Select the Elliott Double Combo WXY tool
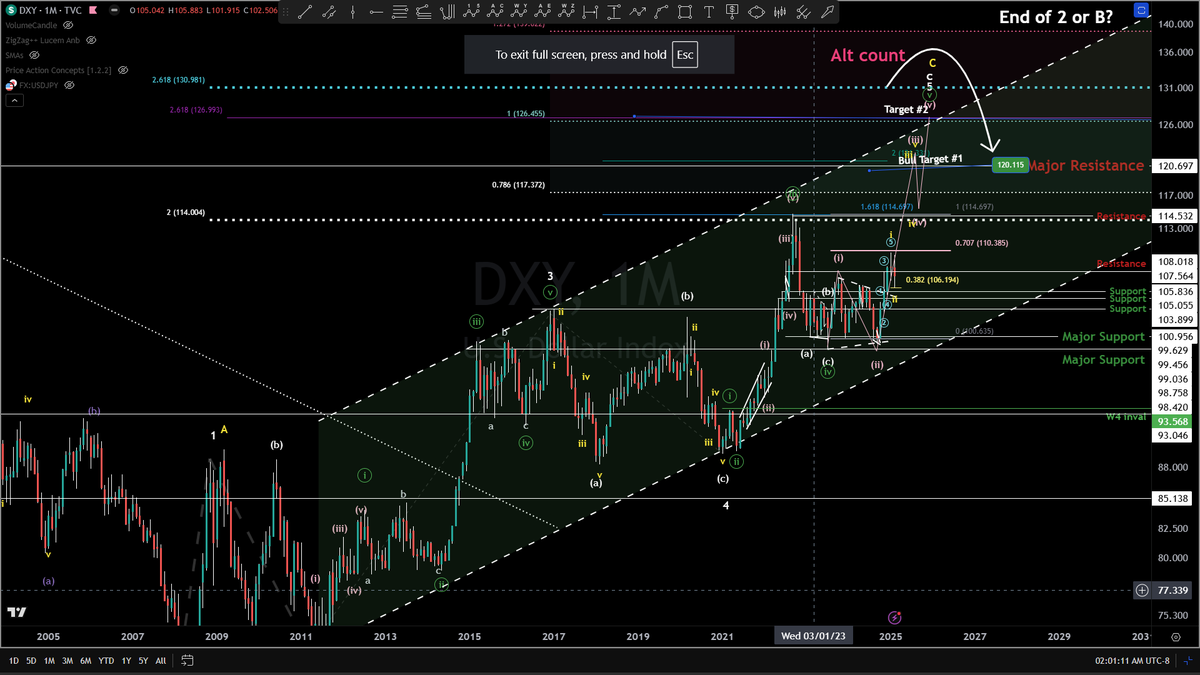Image resolution: width=1200 pixels, height=675 pixels. coord(519,12)
